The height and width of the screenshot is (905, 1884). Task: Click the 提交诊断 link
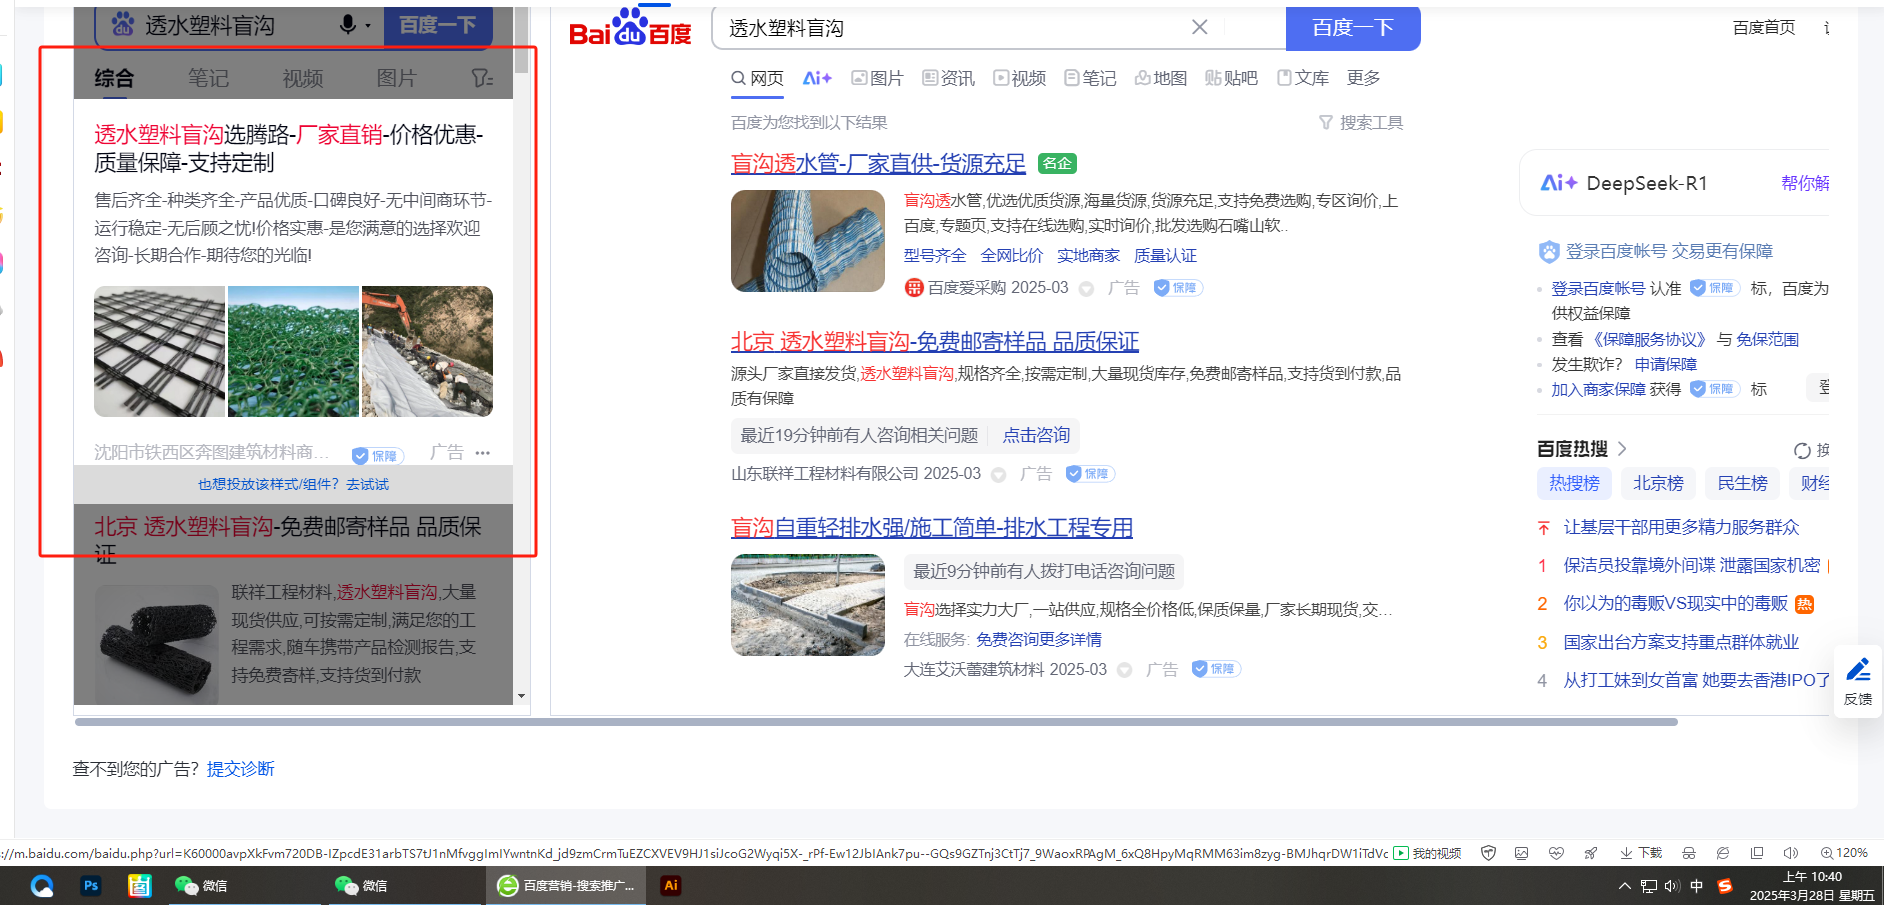click(x=240, y=769)
